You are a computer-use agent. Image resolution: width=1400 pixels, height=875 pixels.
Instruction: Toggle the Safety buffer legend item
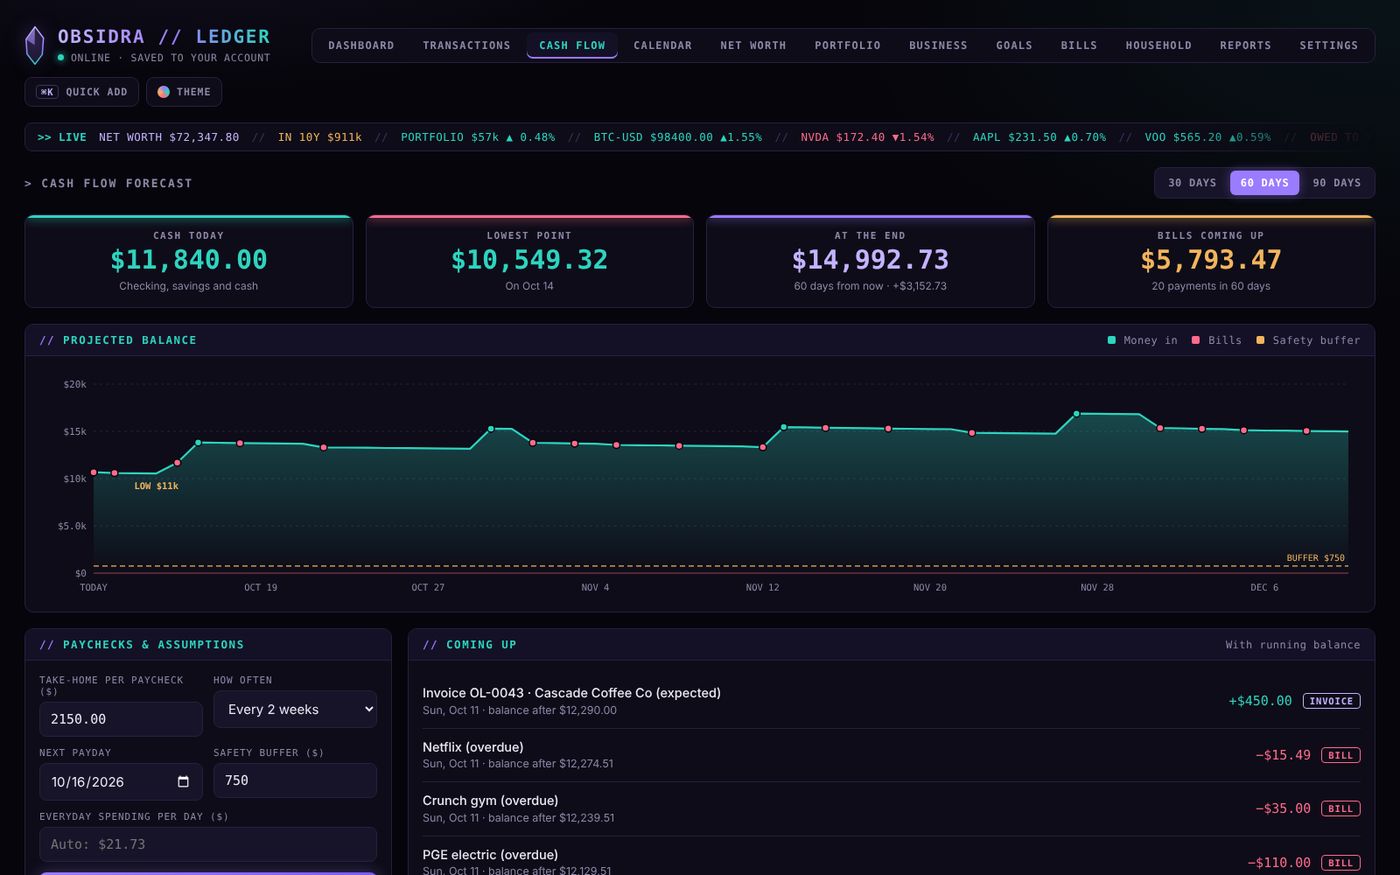point(1308,341)
